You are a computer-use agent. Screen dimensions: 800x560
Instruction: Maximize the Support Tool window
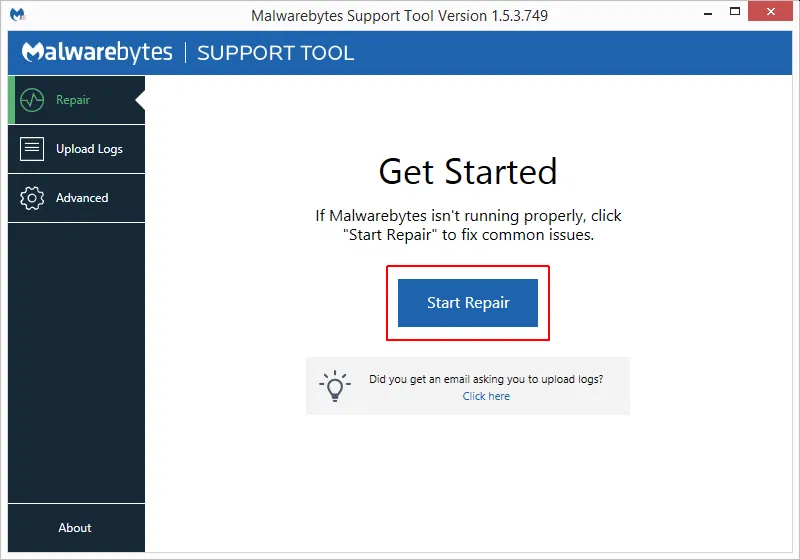pyautogui.click(x=735, y=11)
